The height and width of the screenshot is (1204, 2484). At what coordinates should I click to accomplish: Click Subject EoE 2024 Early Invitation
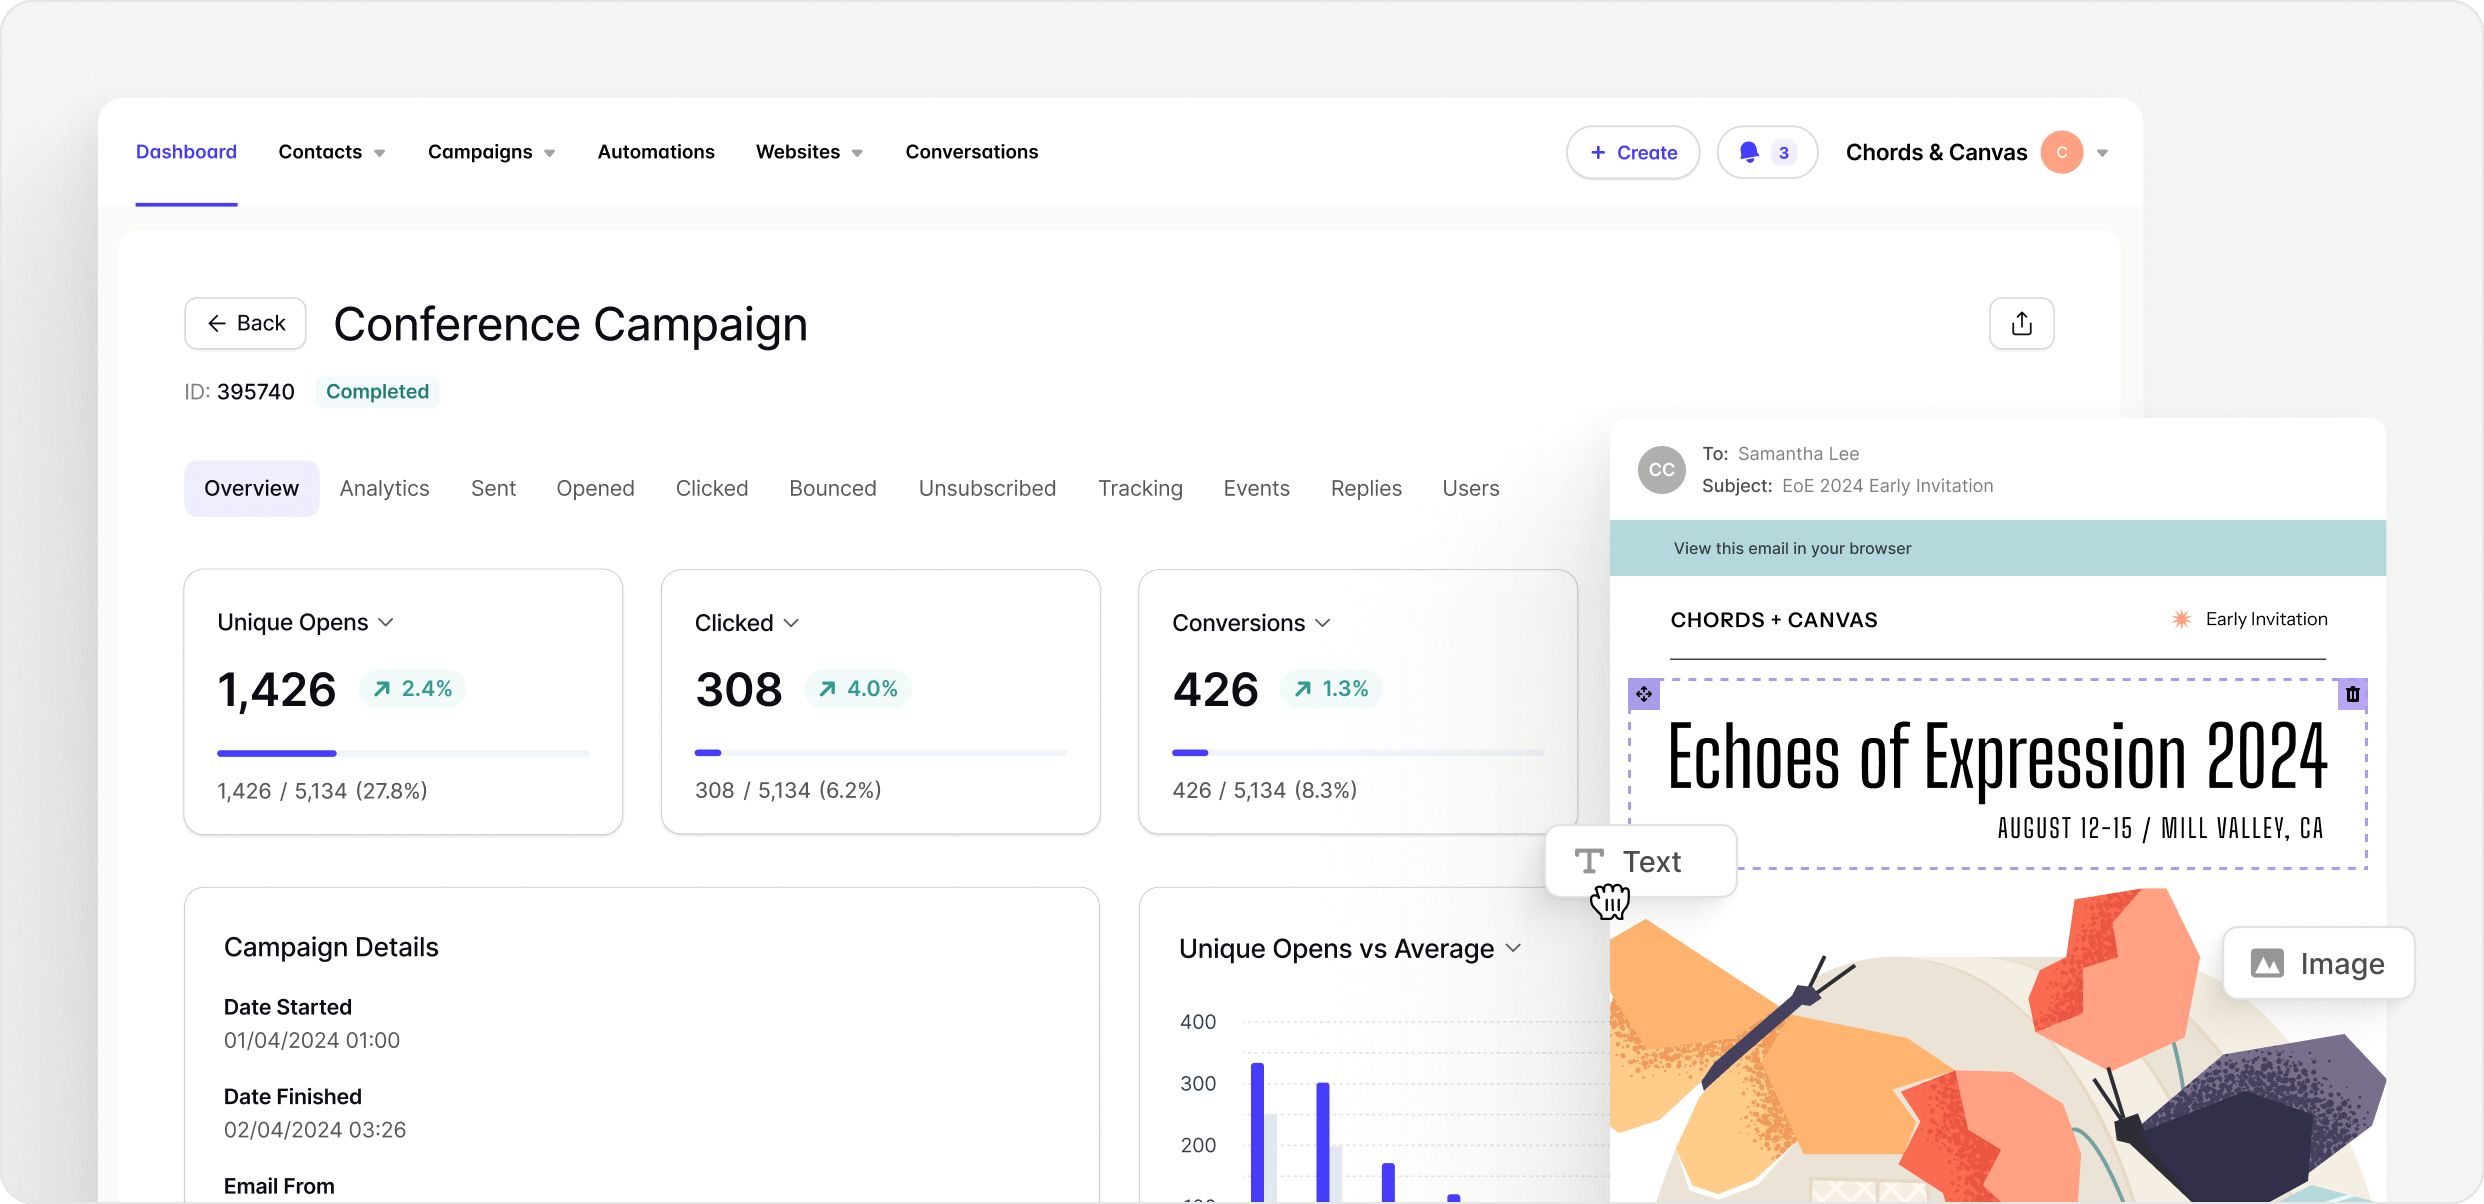pyautogui.click(x=1847, y=486)
